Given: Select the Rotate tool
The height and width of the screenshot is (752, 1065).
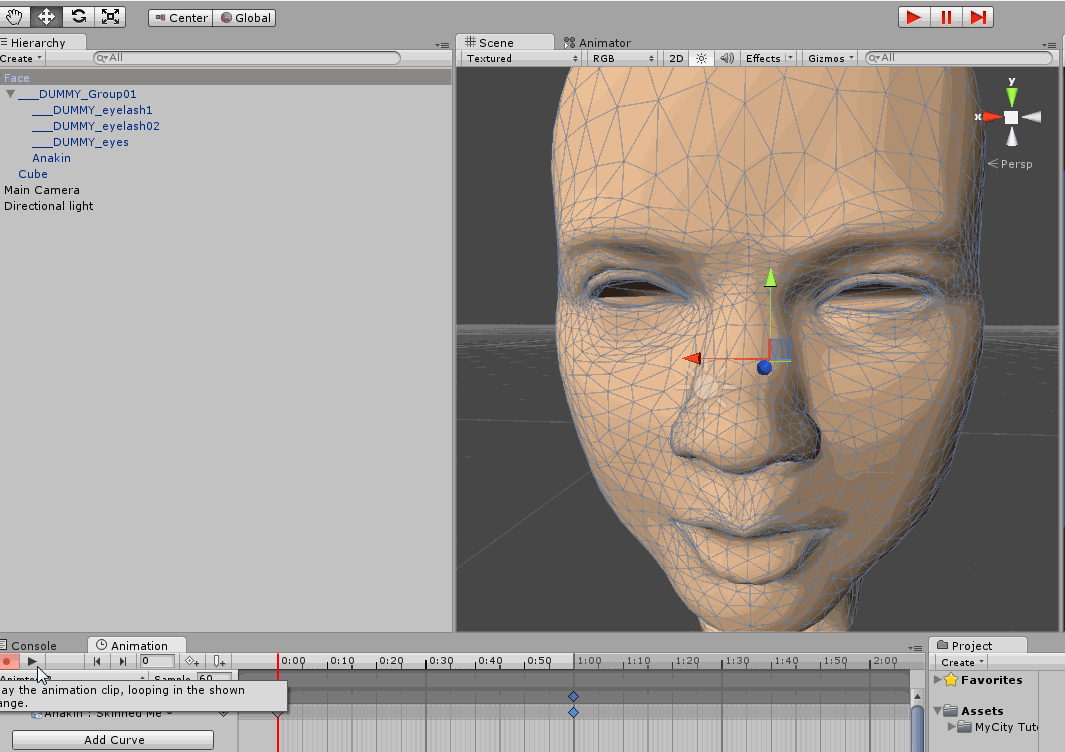Looking at the screenshot, I should pyautogui.click(x=78, y=17).
